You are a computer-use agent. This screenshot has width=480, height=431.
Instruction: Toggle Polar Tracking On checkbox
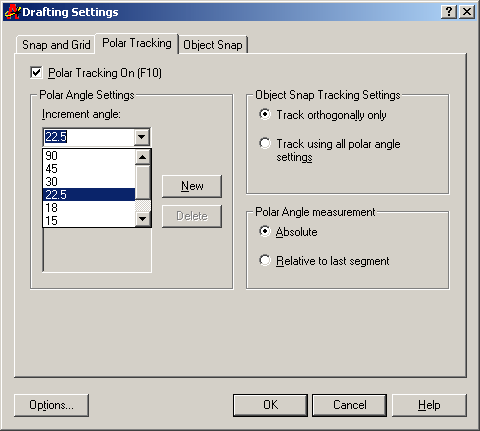pyautogui.click(x=36, y=72)
